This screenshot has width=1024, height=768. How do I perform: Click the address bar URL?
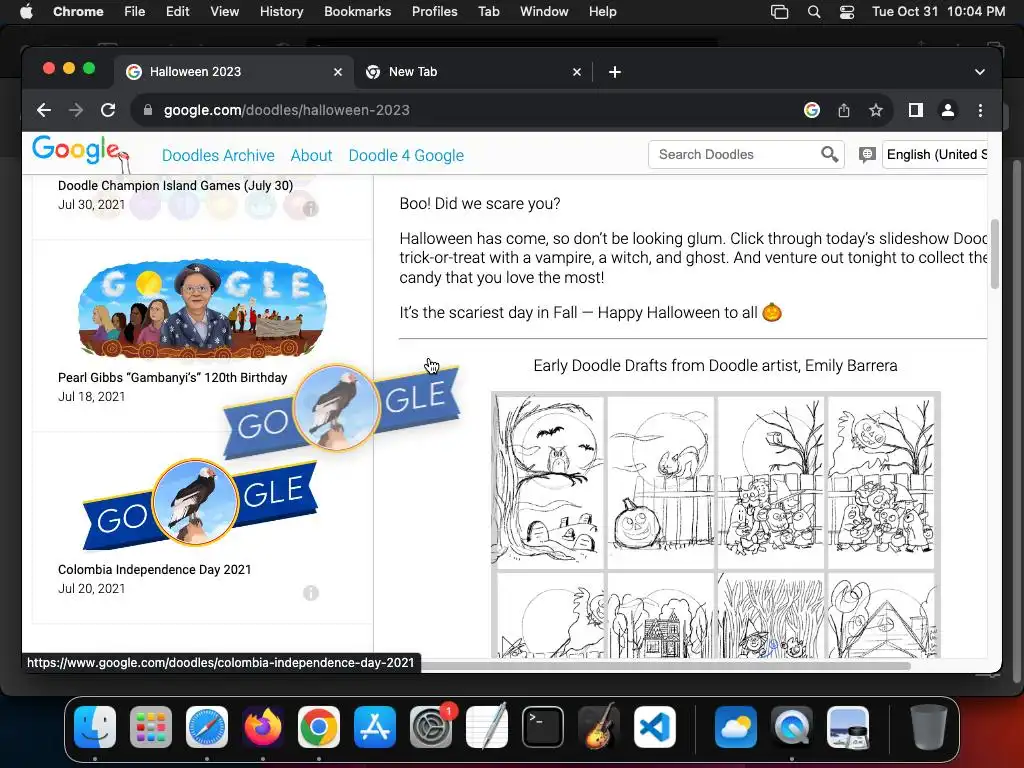click(x=287, y=110)
